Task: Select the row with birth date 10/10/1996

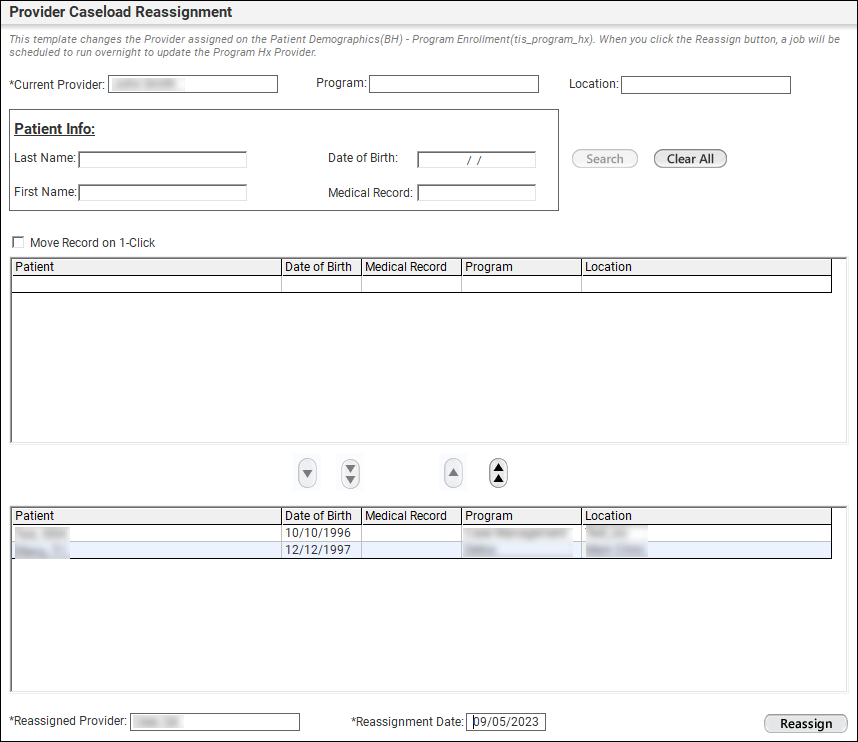Action: click(421, 533)
